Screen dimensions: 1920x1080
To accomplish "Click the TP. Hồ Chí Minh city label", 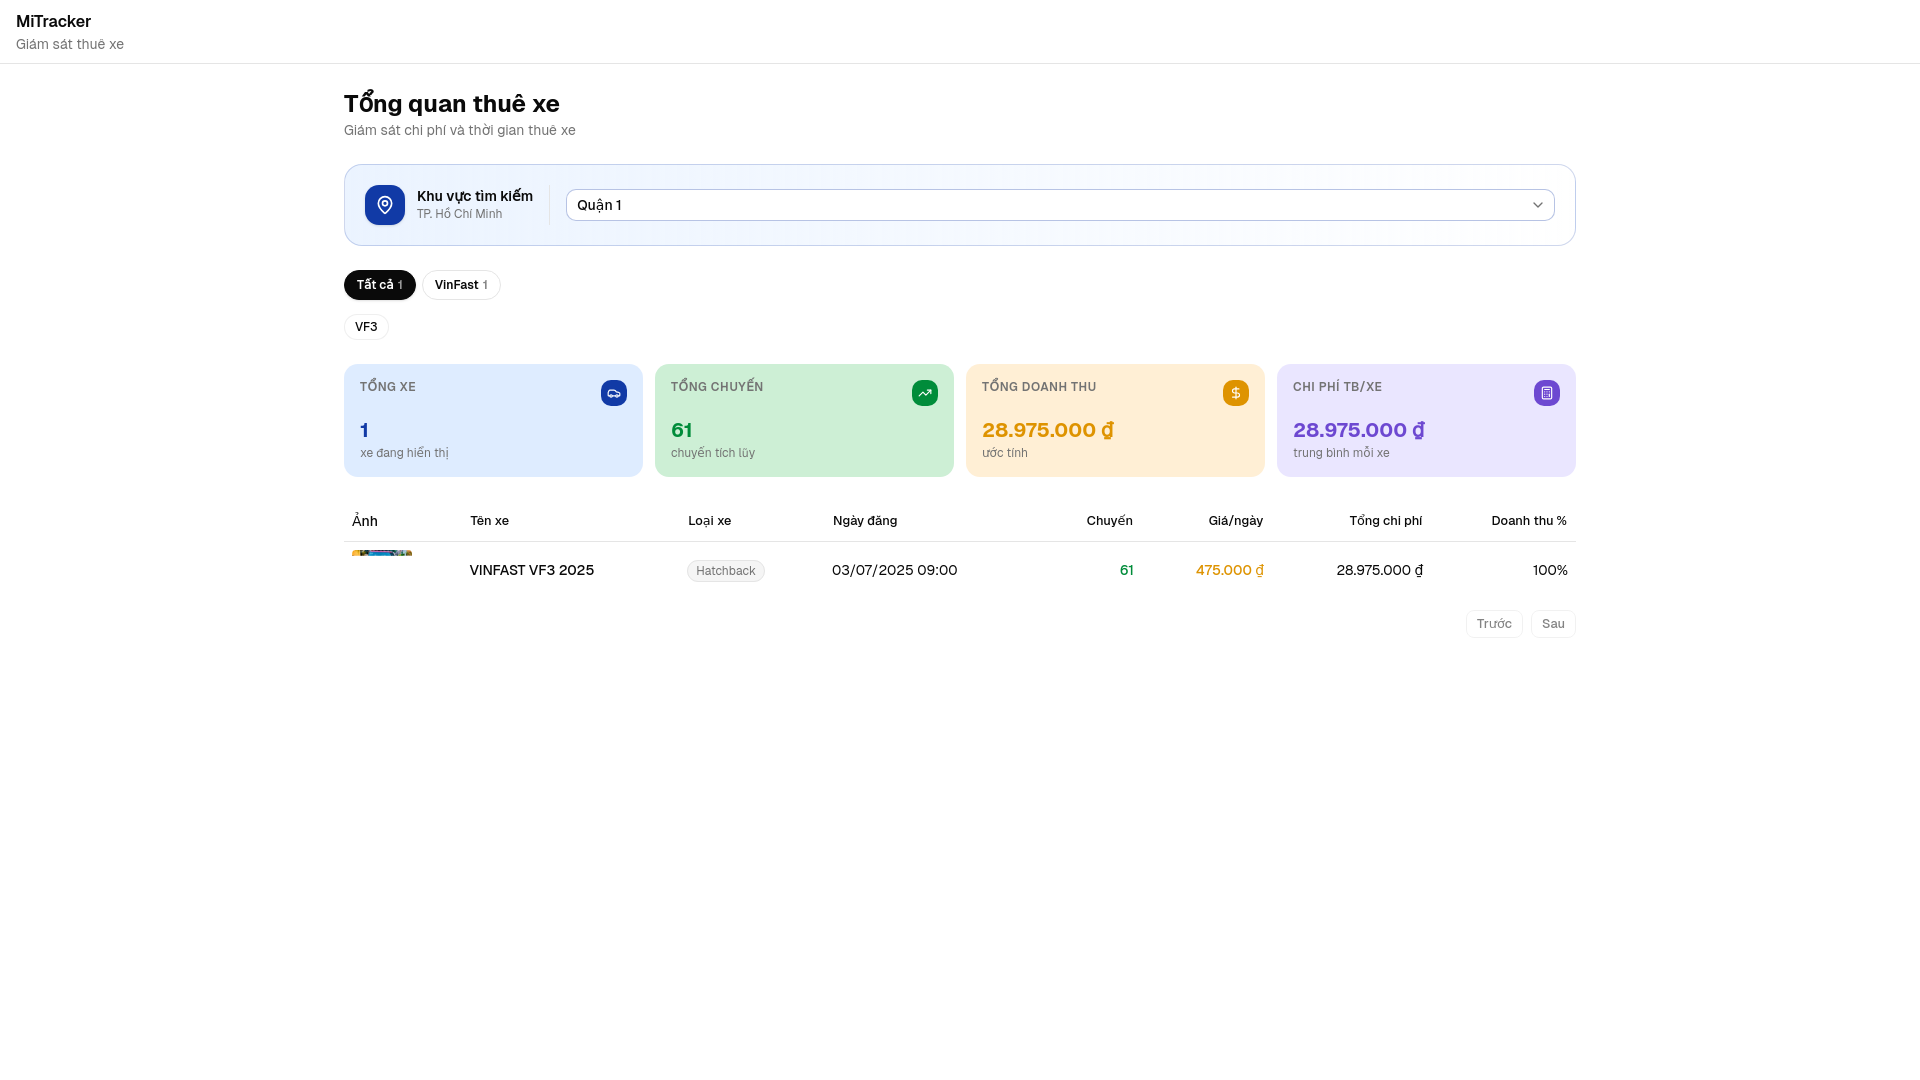I will click(x=460, y=214).
